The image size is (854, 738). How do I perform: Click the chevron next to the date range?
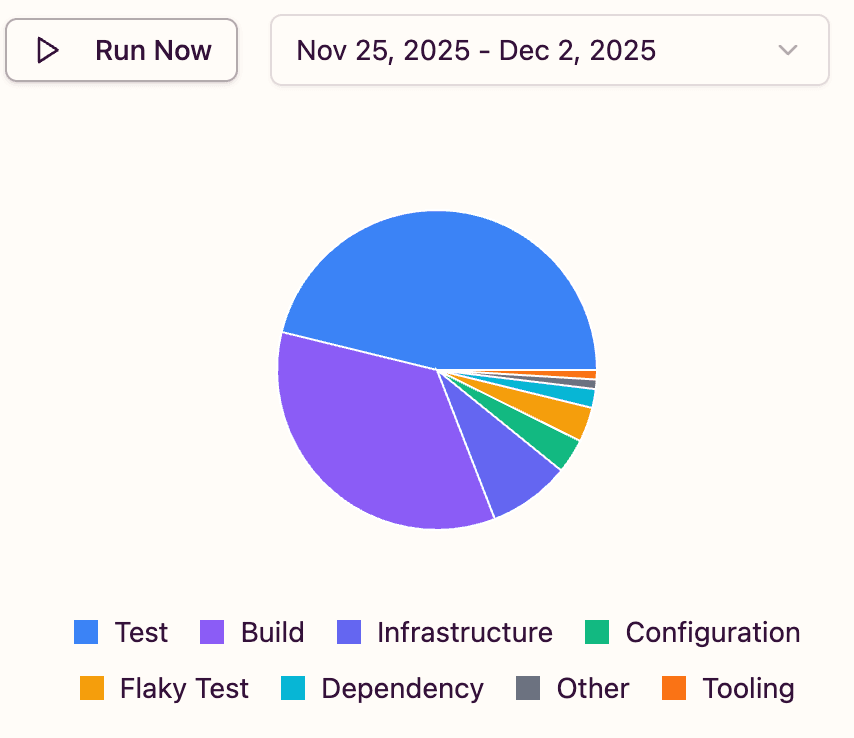pyautogui.click(x=789, y=50)
